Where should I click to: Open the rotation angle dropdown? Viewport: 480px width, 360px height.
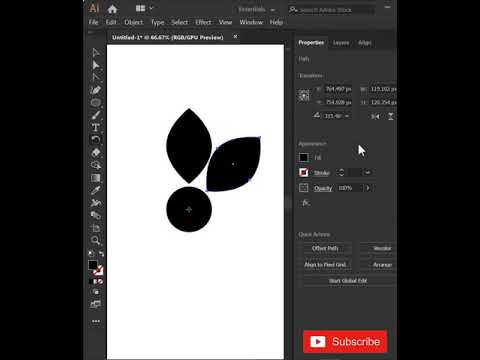[347, 116]
